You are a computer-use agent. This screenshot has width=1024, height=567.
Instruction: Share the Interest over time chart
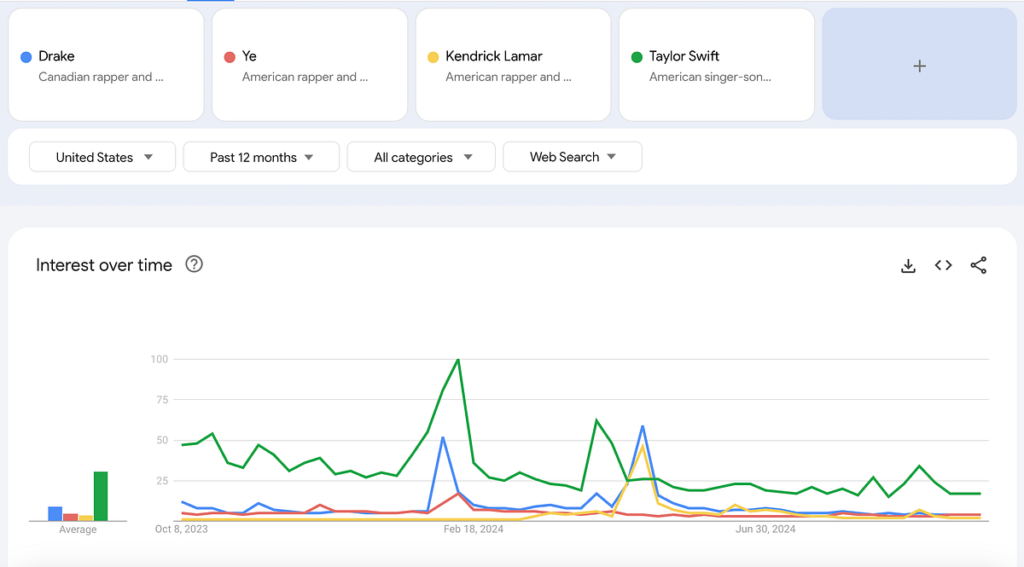[978, 265]
